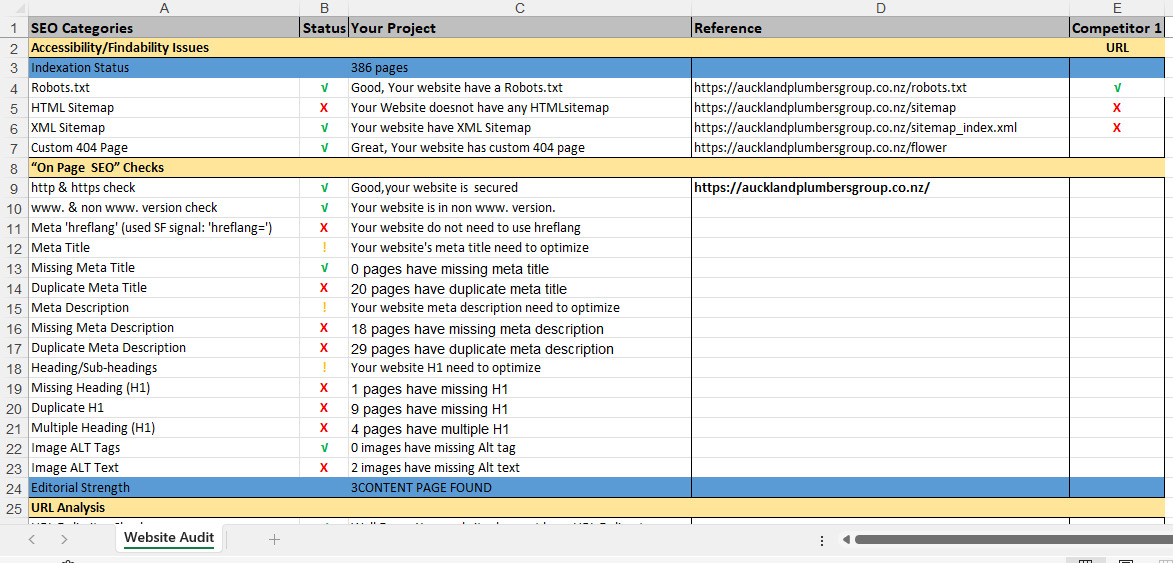Open the Website Audit sheet tab
The image size is (1173, 563).
[x=169, y=538]
